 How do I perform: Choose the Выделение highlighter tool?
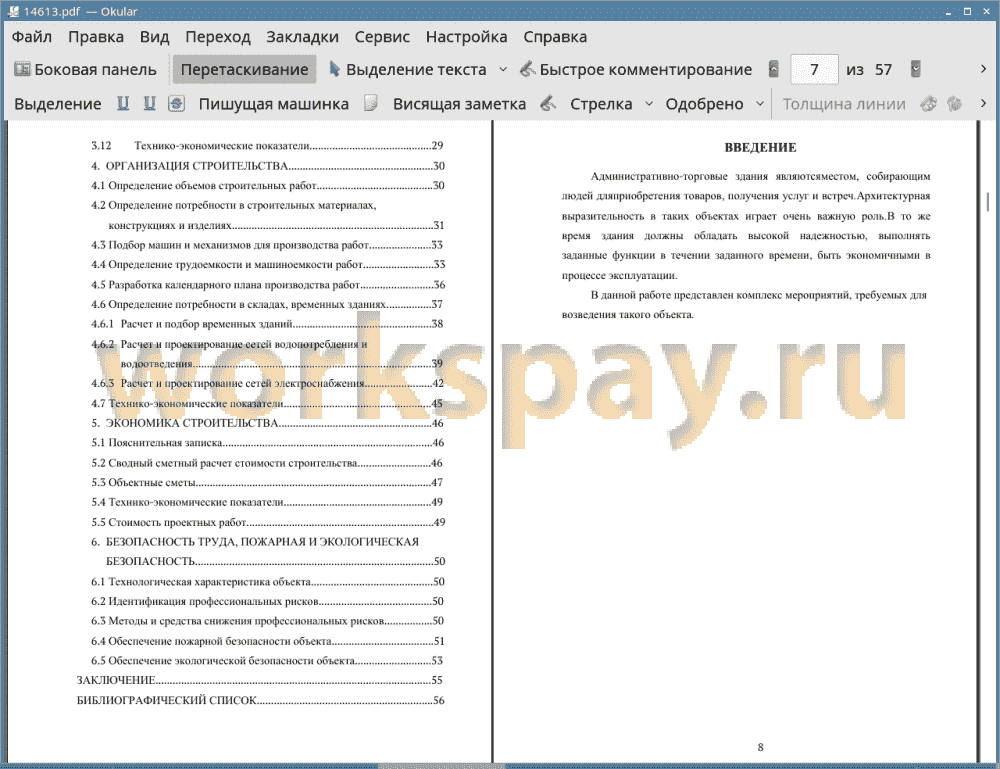pyautogui.click(x=57, y=104)
